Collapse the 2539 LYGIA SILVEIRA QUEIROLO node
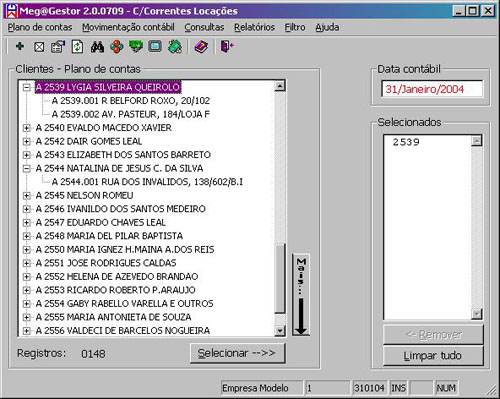Image resolution: width=500 pixels, height=399 pixels. 27,88
